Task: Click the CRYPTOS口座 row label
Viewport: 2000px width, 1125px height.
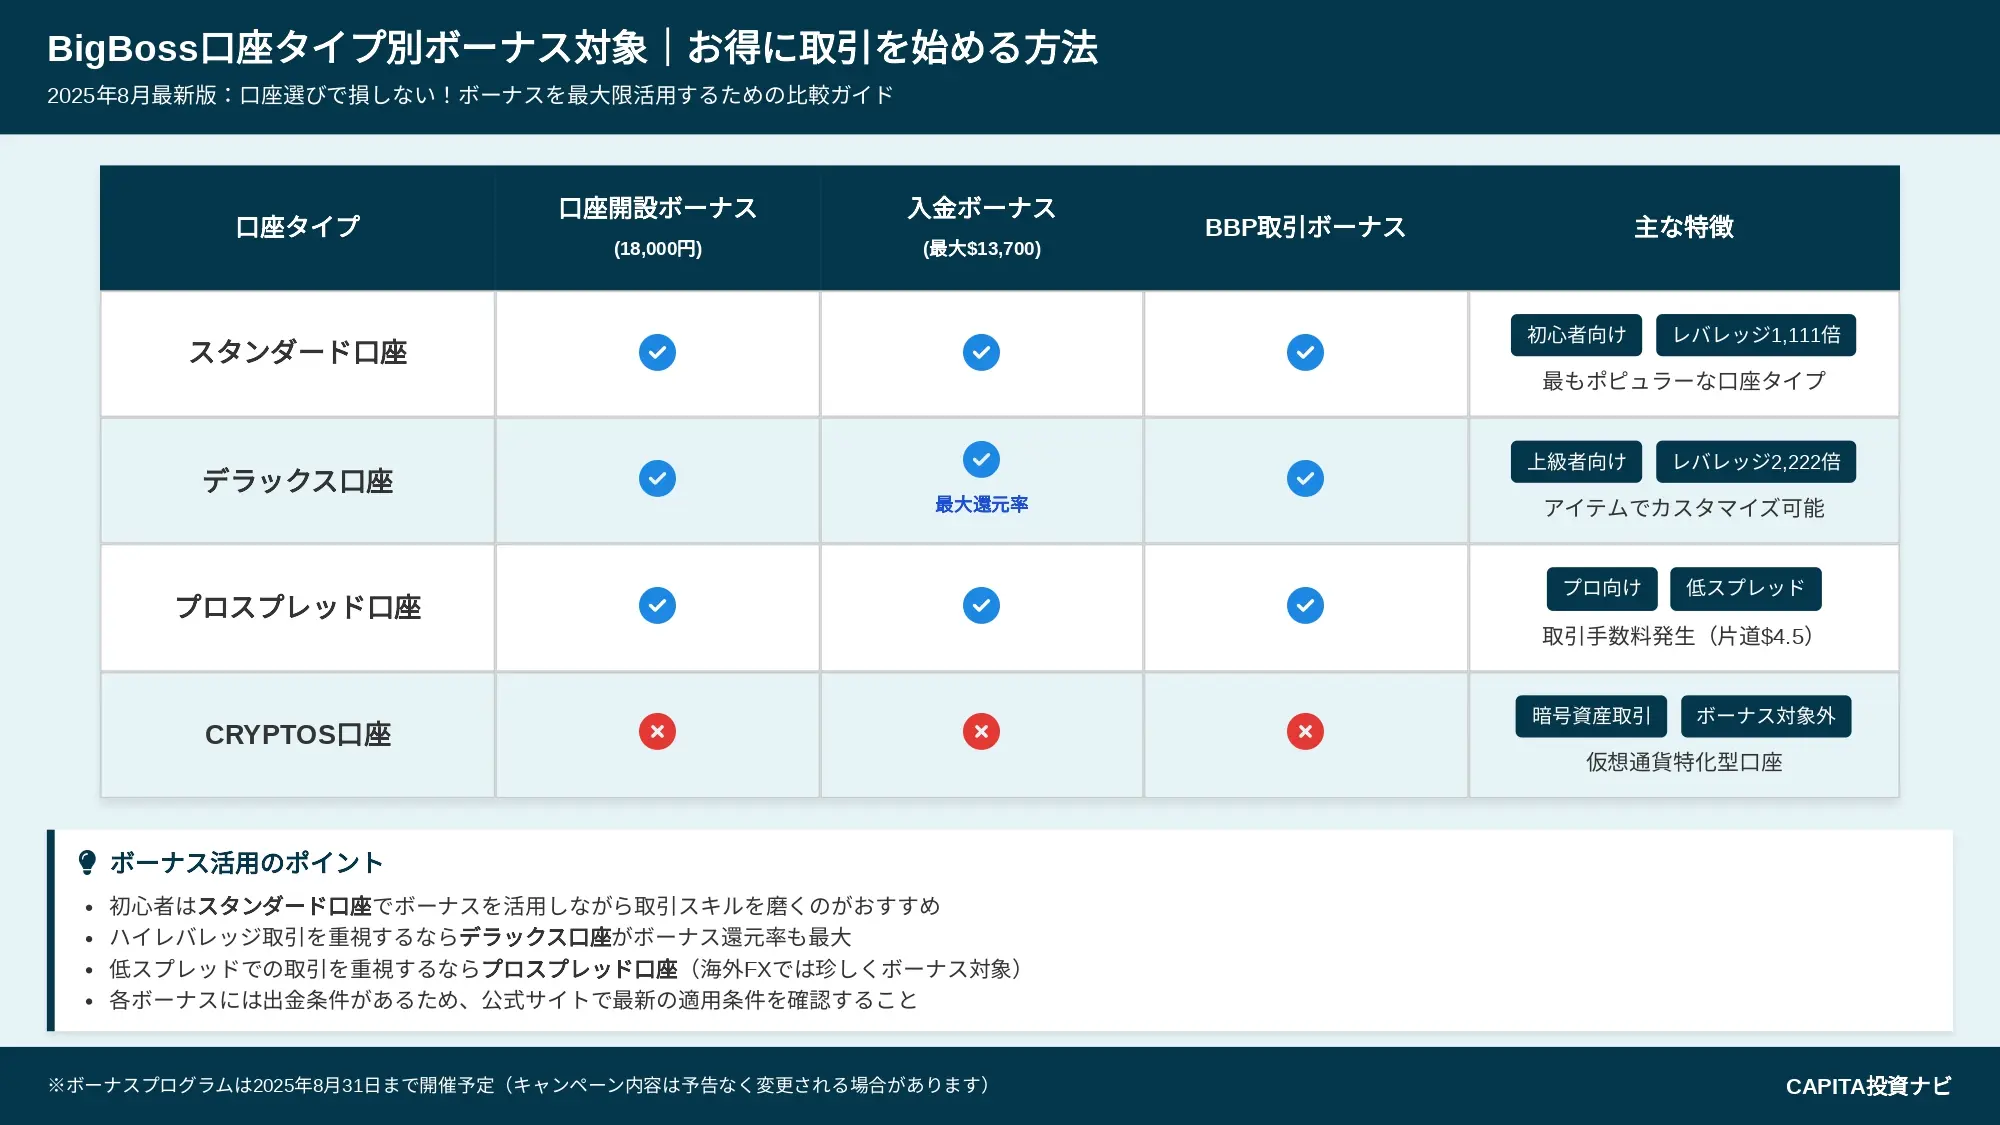Action: click(297, 735)
